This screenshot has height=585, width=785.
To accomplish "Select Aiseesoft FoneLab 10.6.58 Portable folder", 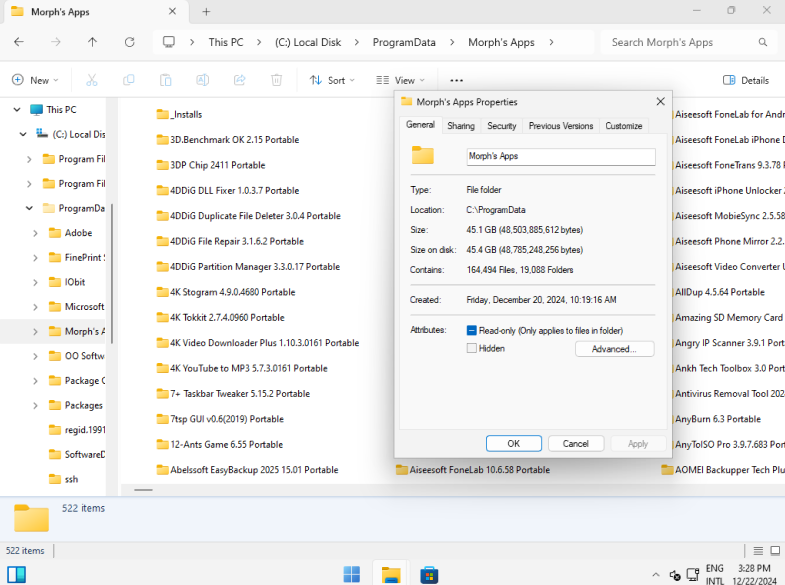I will pyautogui.click(x=473, y=470).
